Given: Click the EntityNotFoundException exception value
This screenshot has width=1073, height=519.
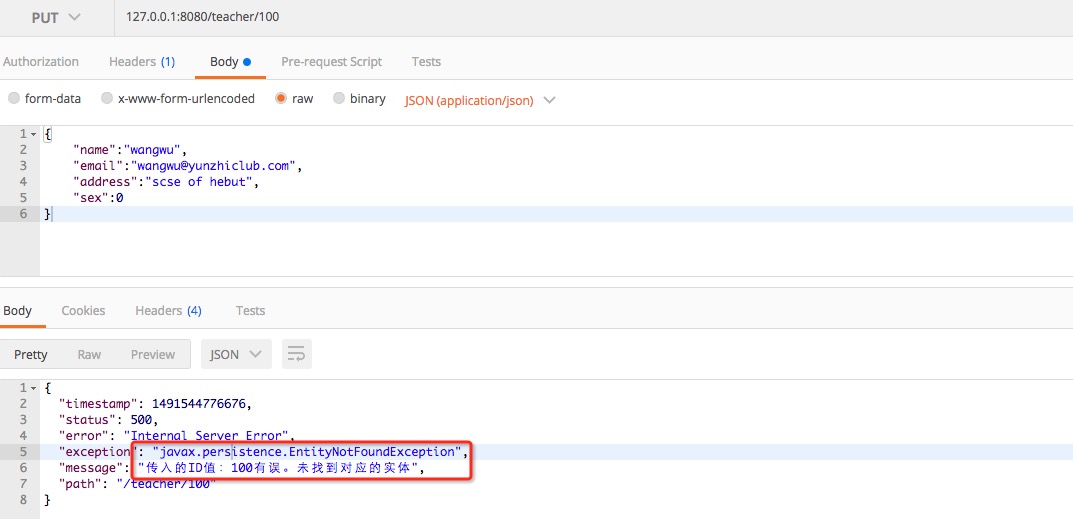Looking at the screenshot, I should click(x=308, y=452).
